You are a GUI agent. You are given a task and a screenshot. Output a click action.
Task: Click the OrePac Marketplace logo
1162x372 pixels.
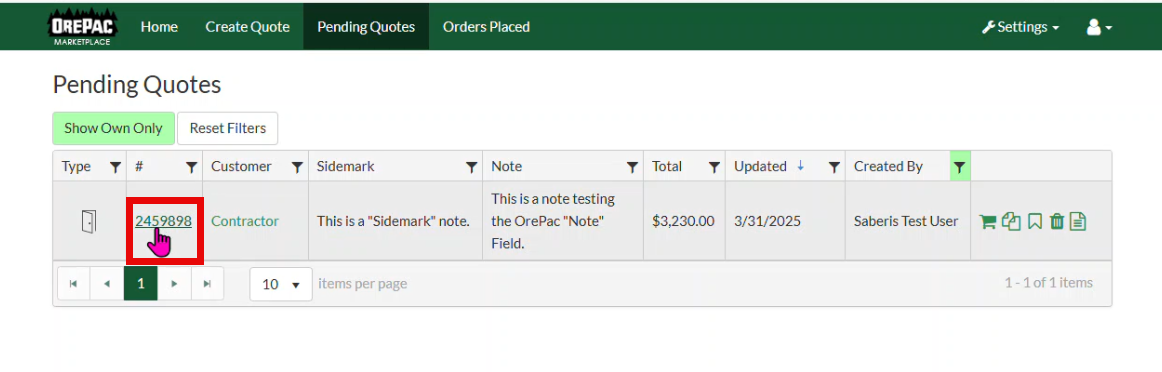[x=82, y=27]
